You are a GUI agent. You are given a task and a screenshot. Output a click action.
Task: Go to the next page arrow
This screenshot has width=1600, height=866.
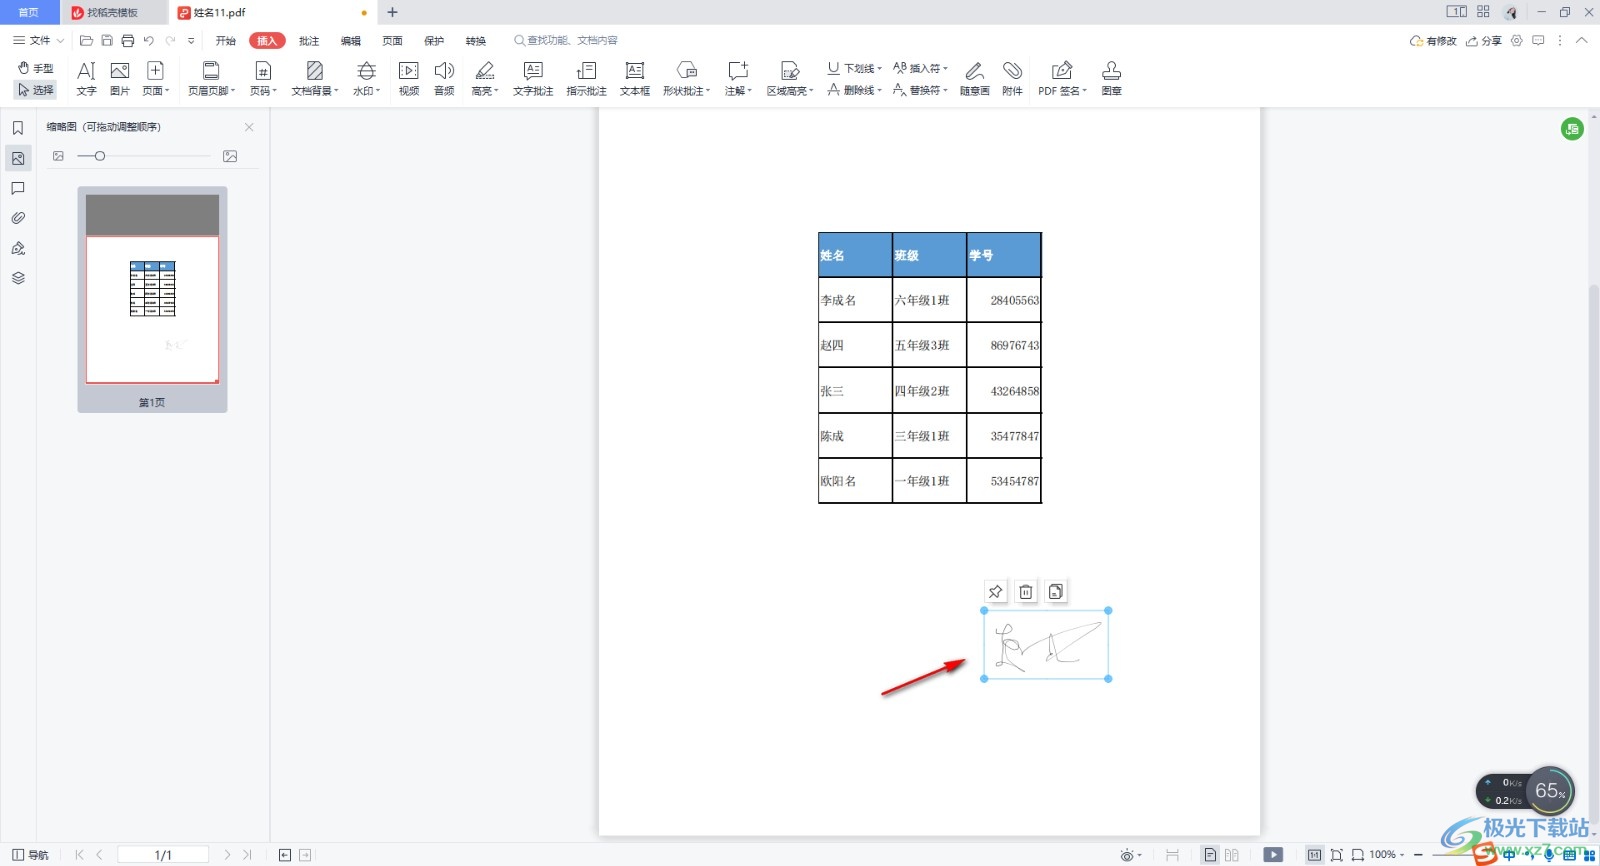tap(227, 855)
